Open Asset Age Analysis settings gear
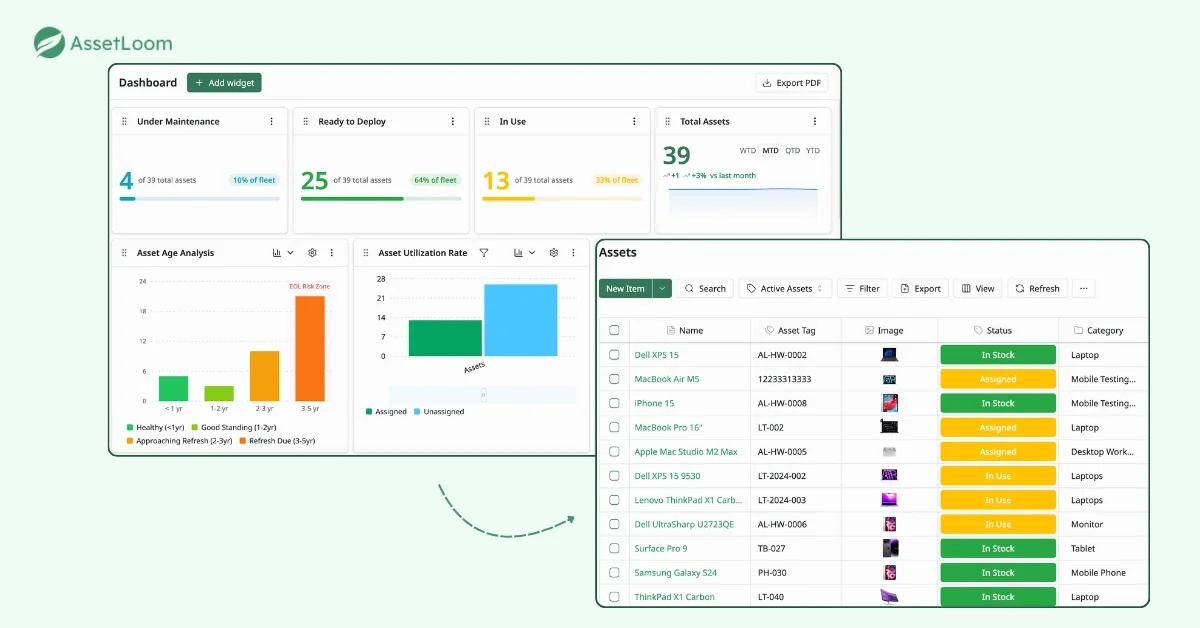Screen dimensions: 1200x628 point(312,253)
